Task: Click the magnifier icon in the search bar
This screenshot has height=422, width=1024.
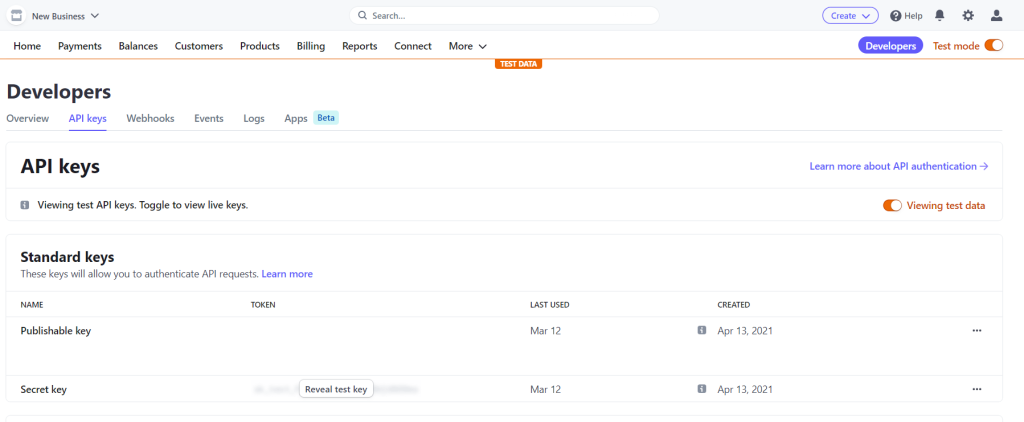Action: click(x=362, y=16)
